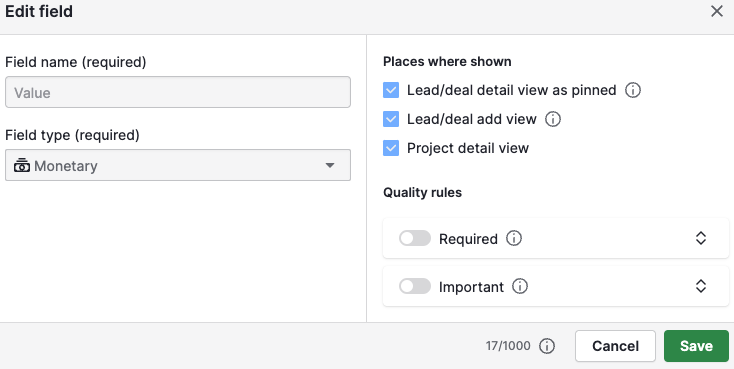Image resolution: width=734 pixels, height=369 pixels.
Task: Click info icon beside Lead/deal detail view pinned
Action: tap(633, 90)
